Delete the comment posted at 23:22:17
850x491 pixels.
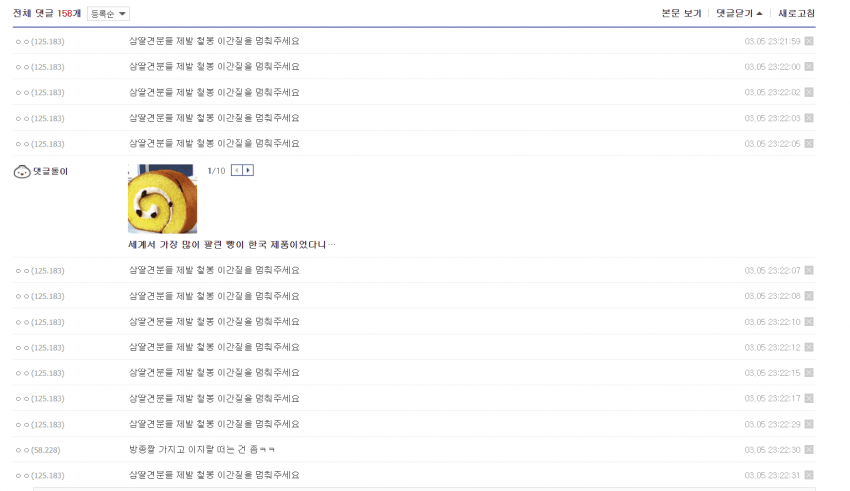[x=809, y=398]
